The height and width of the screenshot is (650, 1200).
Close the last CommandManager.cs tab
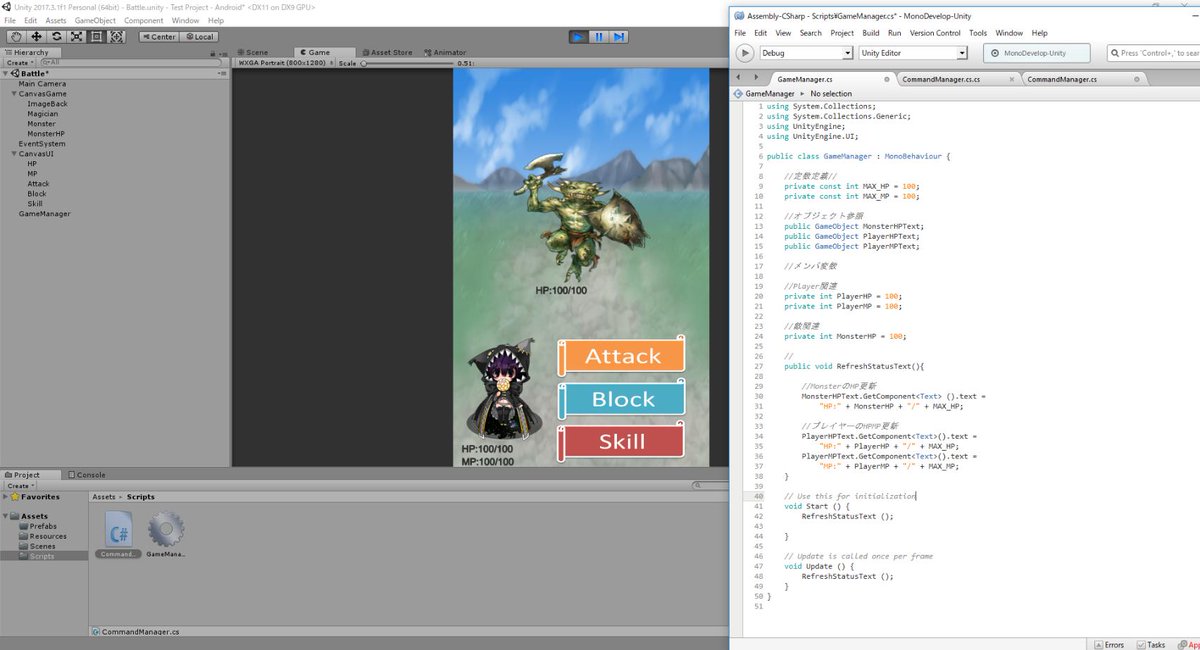tap(1135, 79)
